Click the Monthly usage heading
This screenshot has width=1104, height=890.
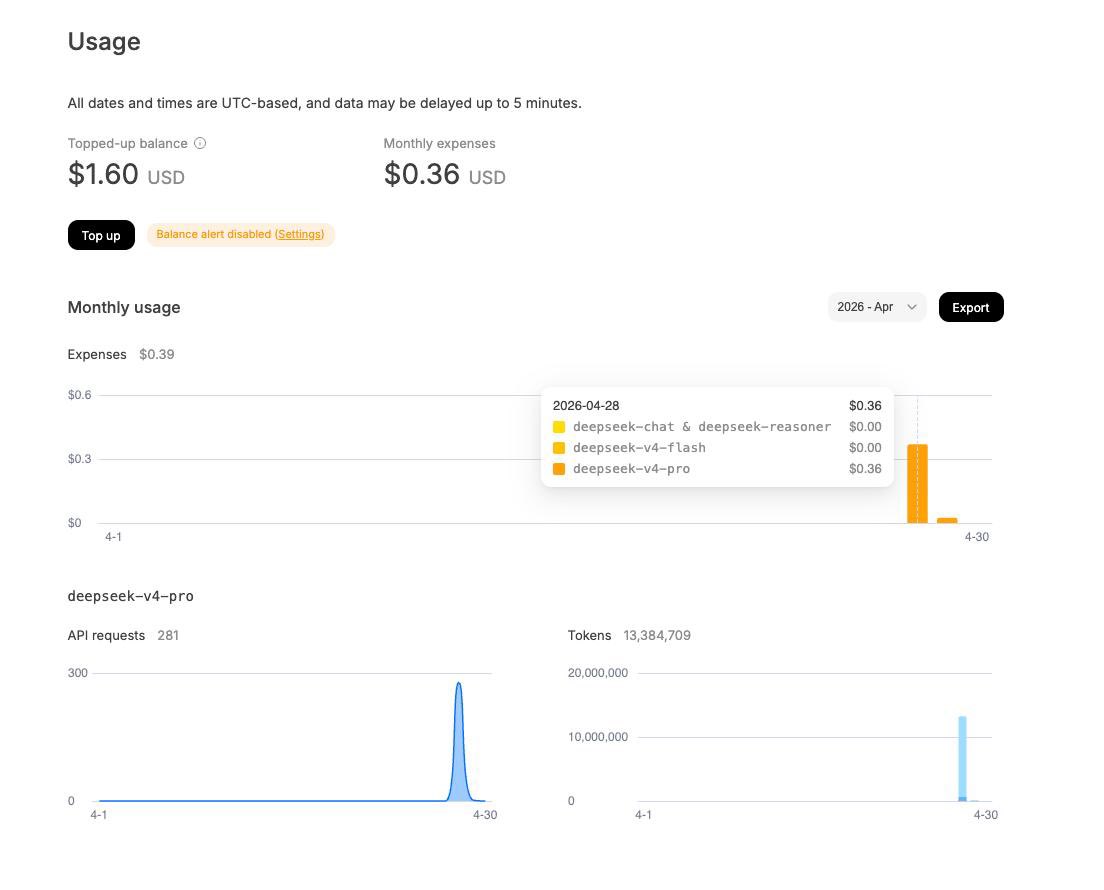pyautogui.click(x=124, y=307)
